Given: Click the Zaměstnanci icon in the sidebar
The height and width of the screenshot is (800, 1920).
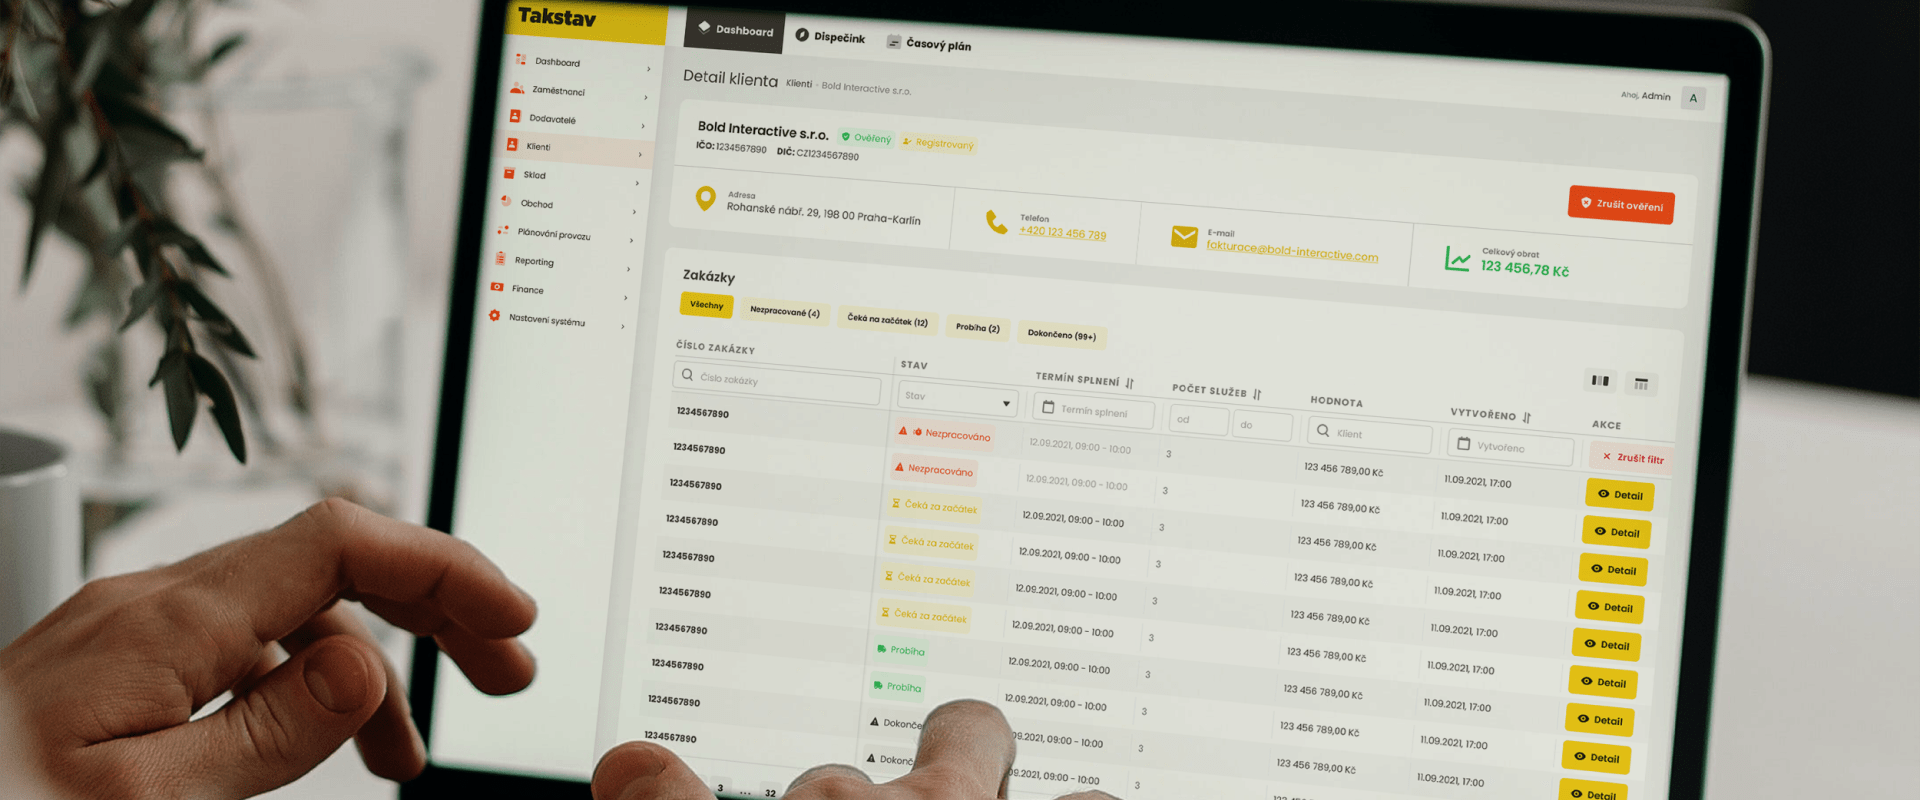Looking at the screenshot, I should (517, 88).
